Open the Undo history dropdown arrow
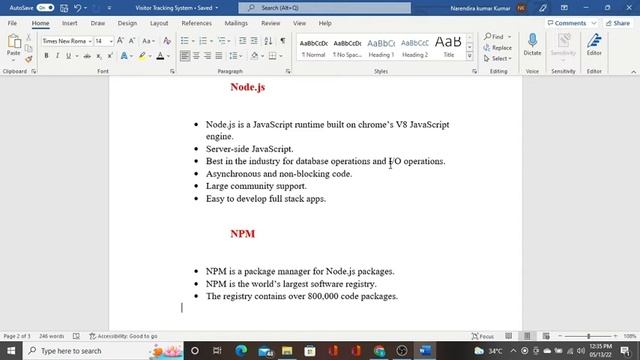The width and height of the screenshot is (640, 360). coord(85,8)
